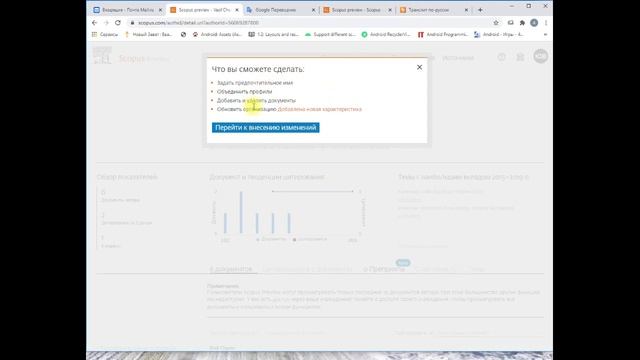Close the Google Переводчик tab
This screenshot has width=640, height=360.
coord(313,10)
